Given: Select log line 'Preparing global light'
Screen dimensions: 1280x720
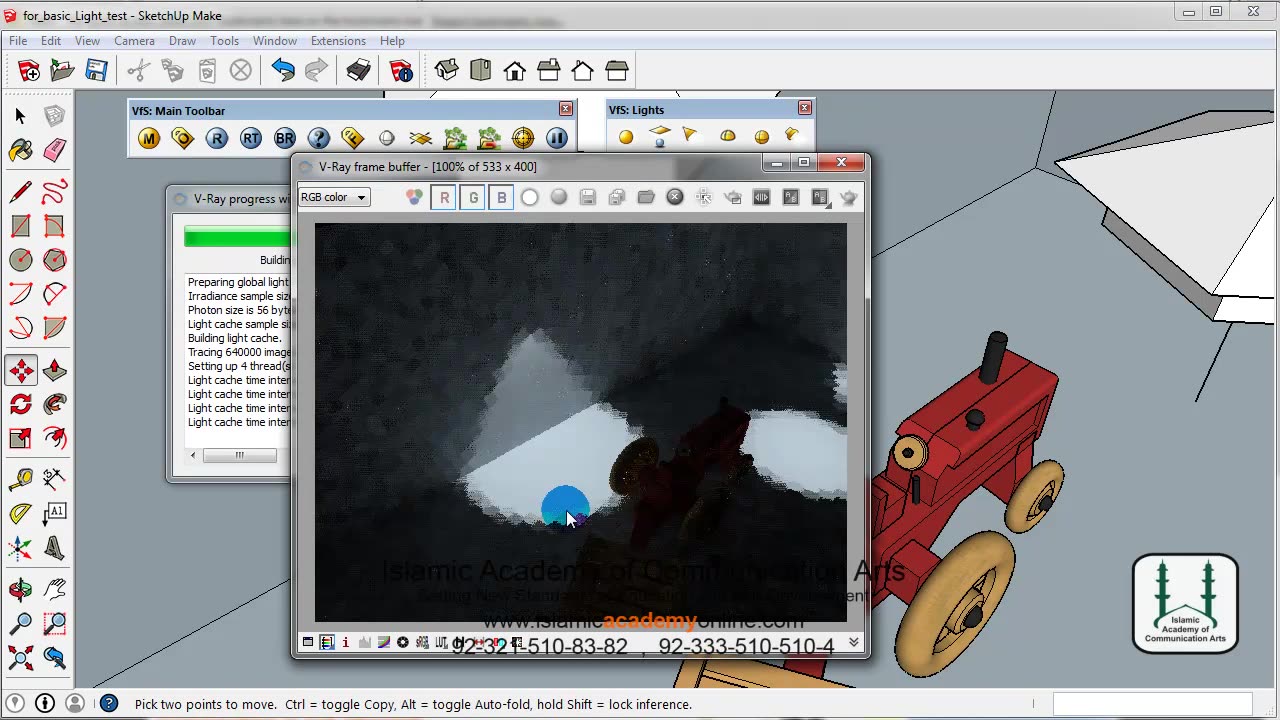Looking at the screenshot, I should (239, 282).
